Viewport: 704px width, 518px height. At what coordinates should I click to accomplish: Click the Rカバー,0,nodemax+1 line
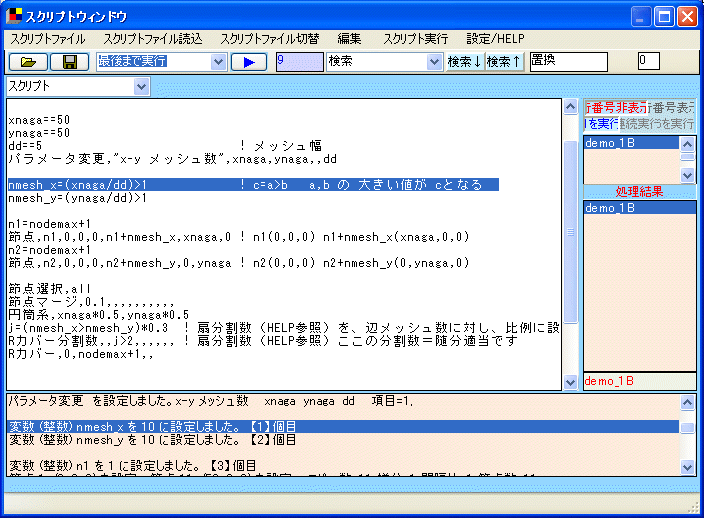point(81,354)
